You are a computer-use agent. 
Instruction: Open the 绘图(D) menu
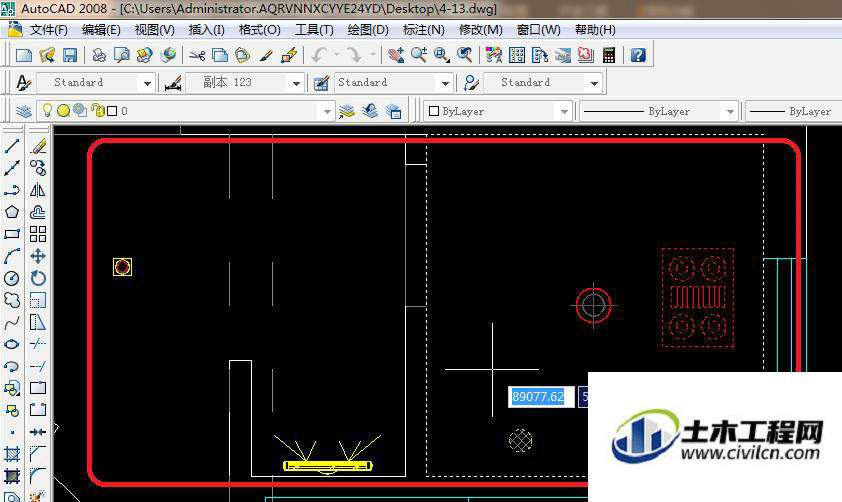(x=368, y=30)
